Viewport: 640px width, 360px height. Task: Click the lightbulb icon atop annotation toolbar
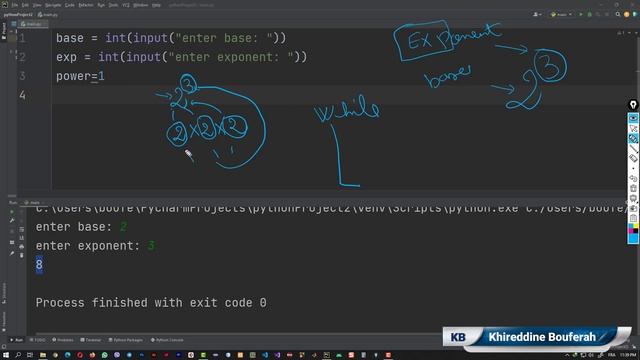point(633,105)
